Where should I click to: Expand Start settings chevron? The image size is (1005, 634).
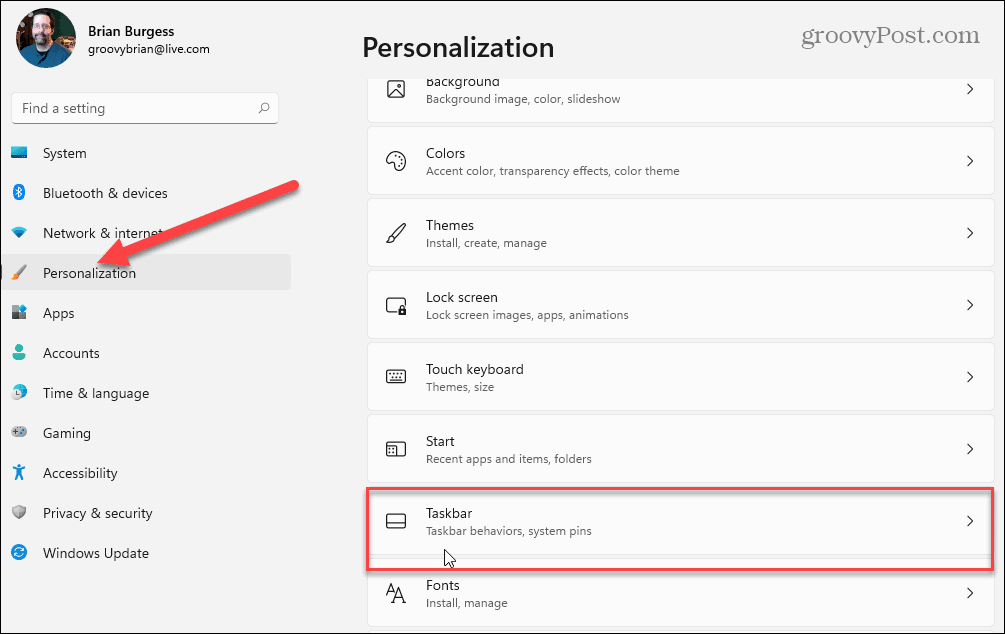point(970,449)
